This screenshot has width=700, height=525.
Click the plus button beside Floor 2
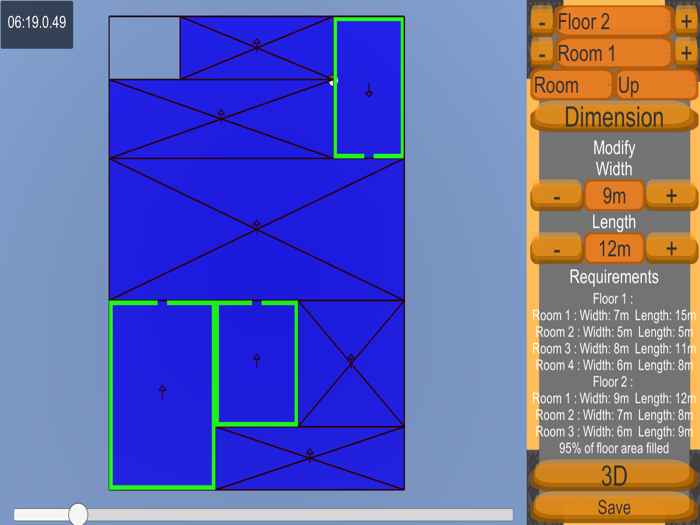pos(686,21)
